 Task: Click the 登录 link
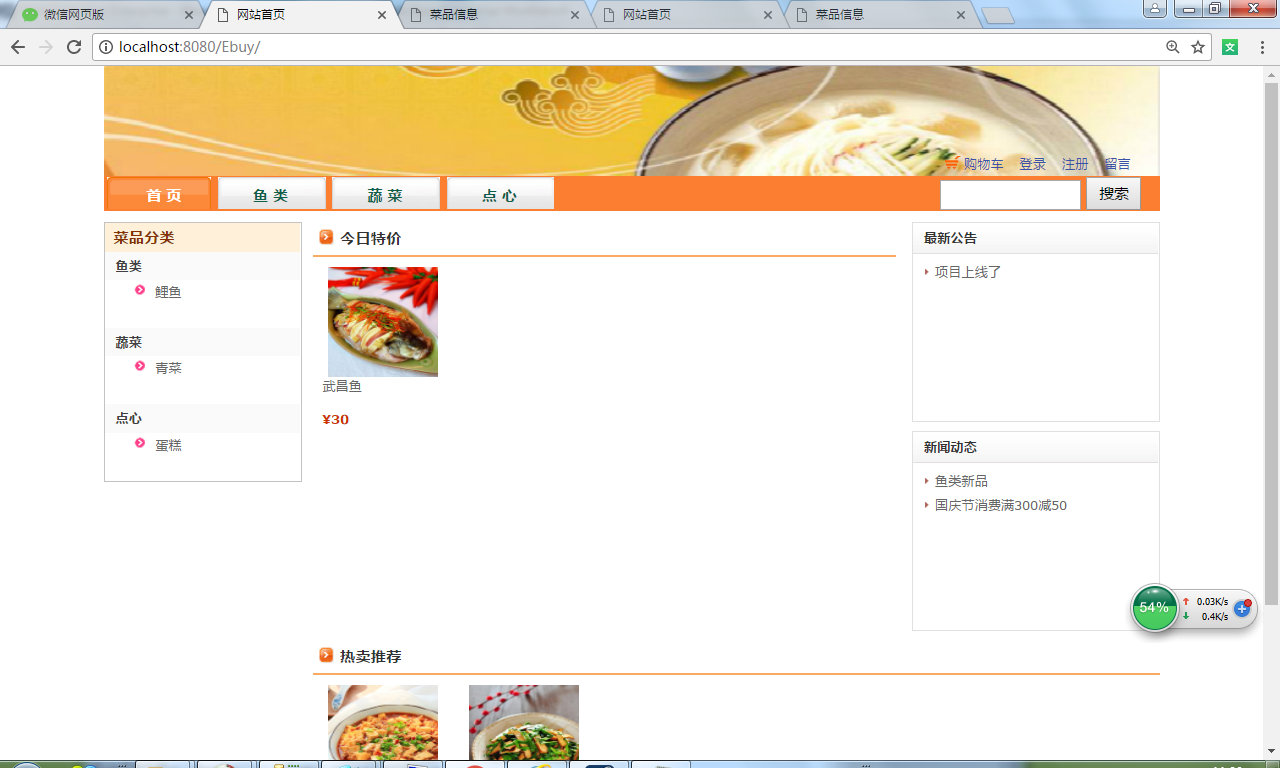1033,164
